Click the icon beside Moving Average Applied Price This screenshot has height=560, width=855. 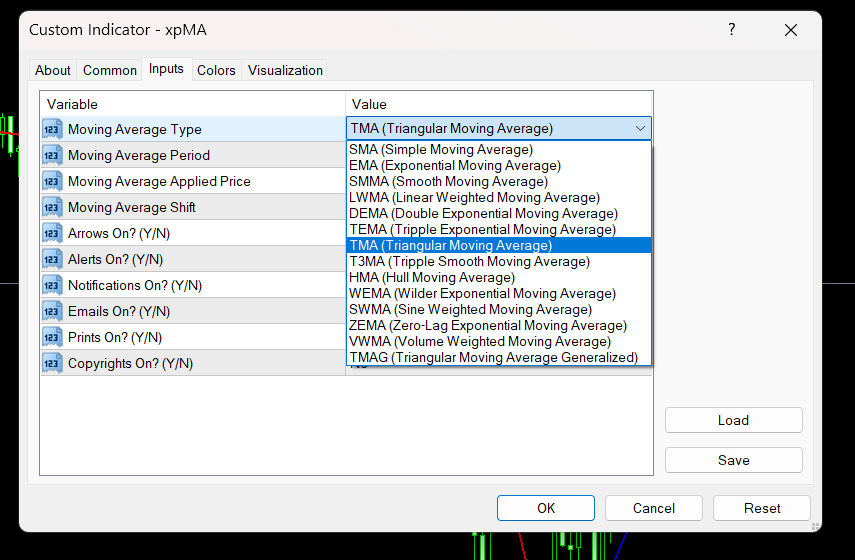(53, 181)
